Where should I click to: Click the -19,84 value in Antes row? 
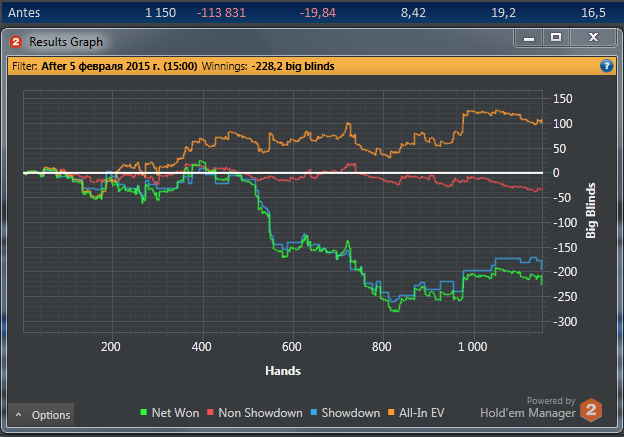pos(318,13)
